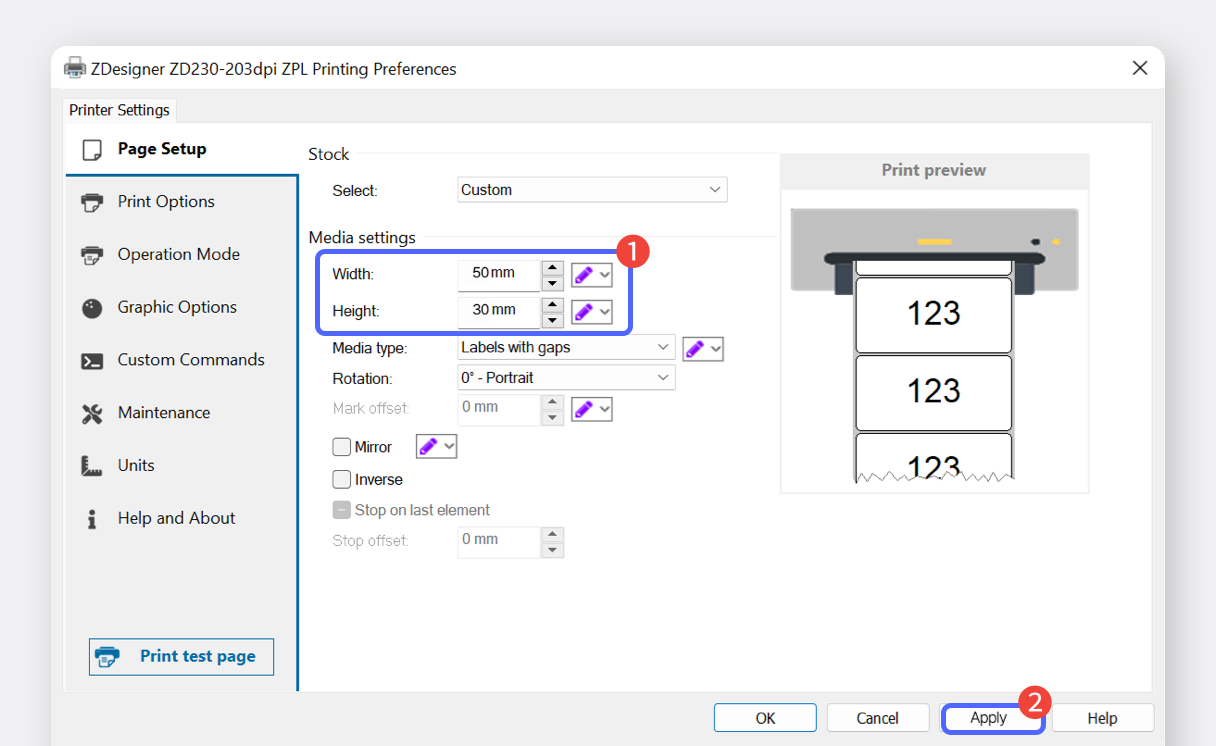1216x746 pixels.
Task: Open Maintenance wrench icon
Action: tap(92, 413)
